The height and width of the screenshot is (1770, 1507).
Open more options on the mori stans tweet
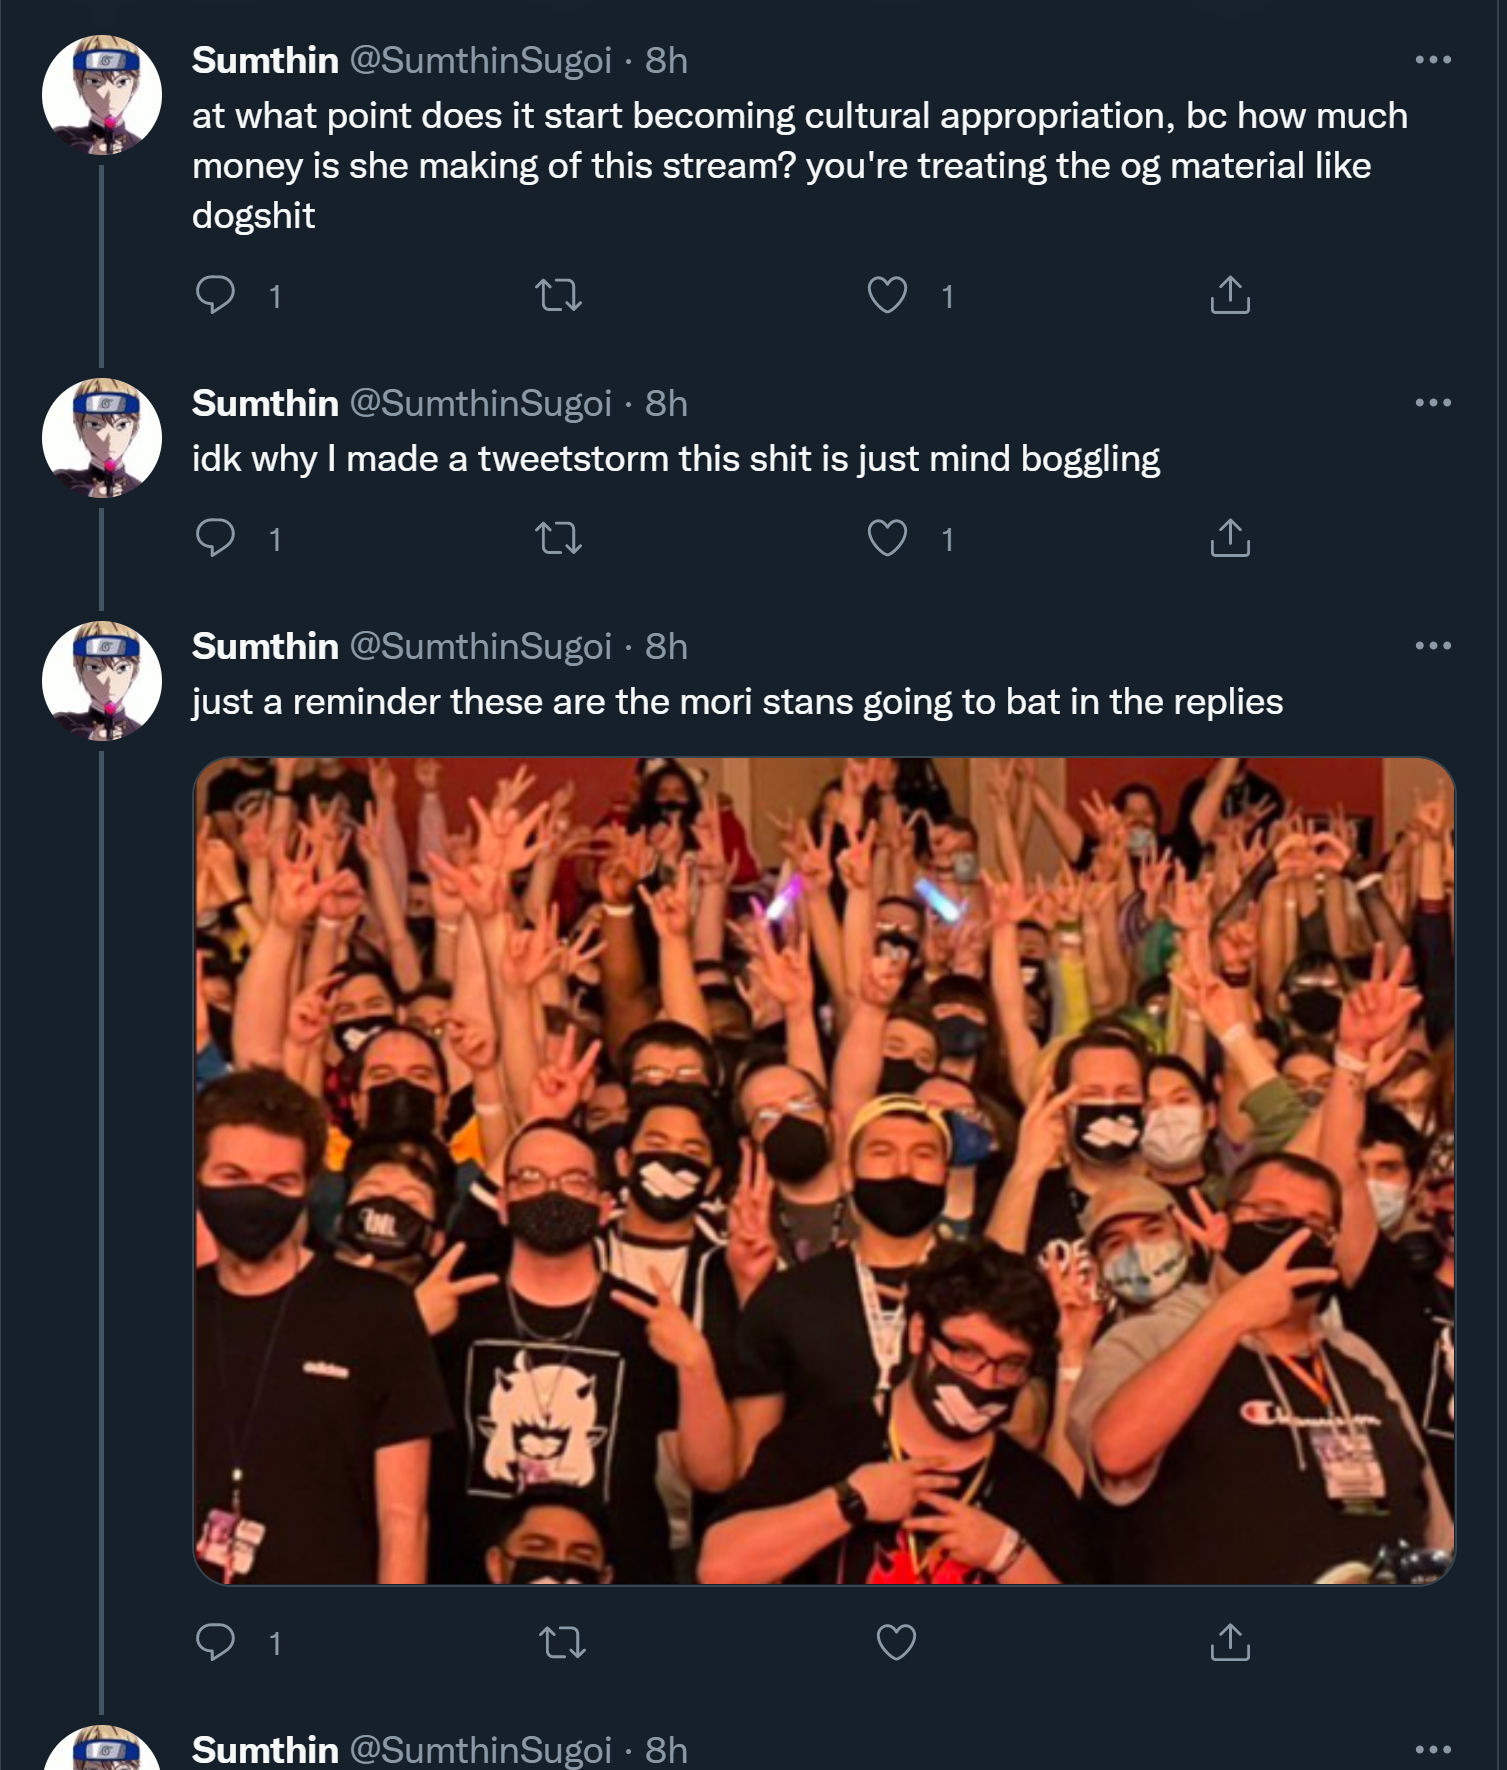pos(1433,646)
